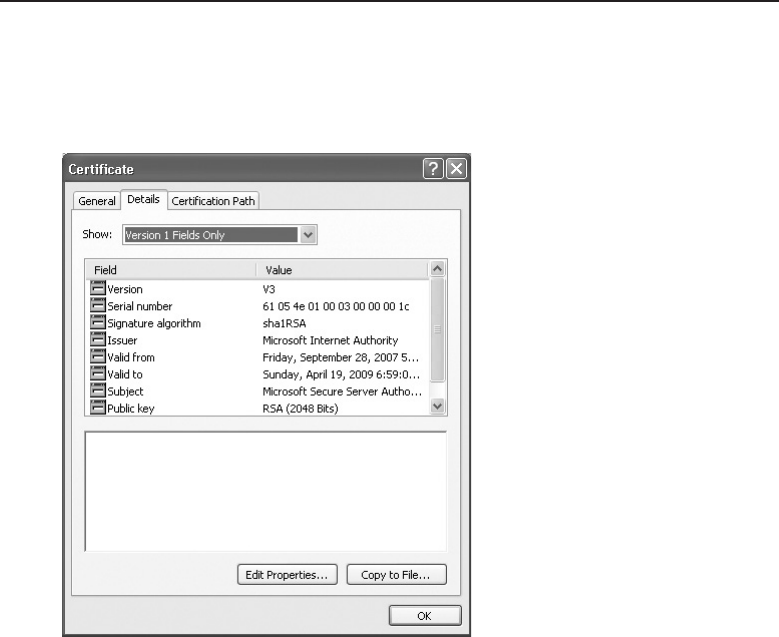
Task: Open the Certification Path tab
Action: [213, 201]
